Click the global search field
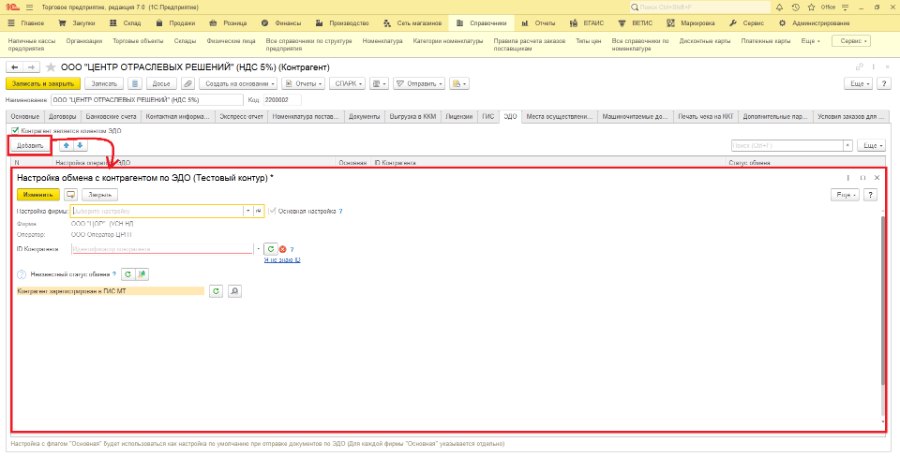 coord(700,7)
